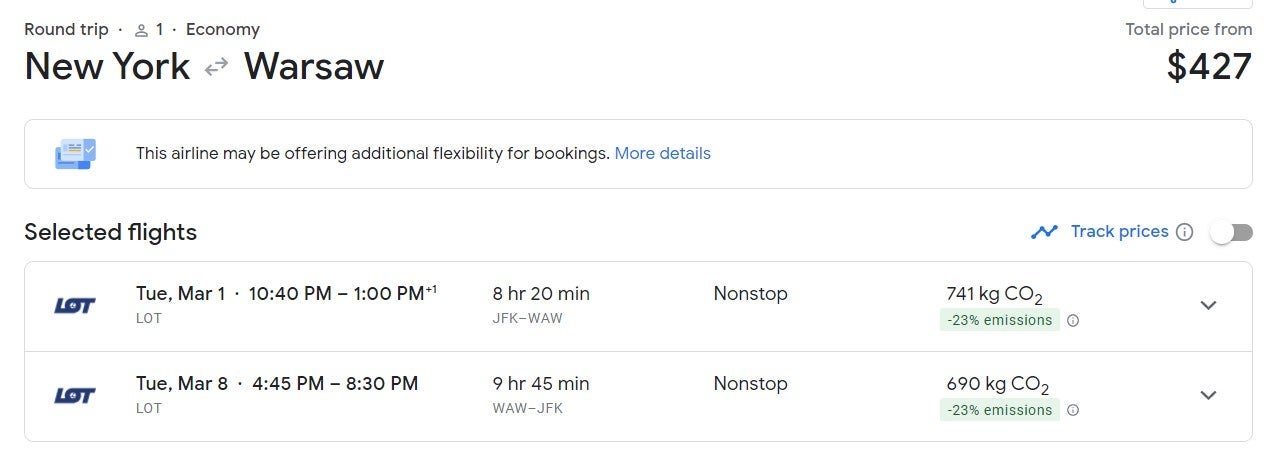Click the -23% emissions badge on JFK–WAW flight

[999, 321]
